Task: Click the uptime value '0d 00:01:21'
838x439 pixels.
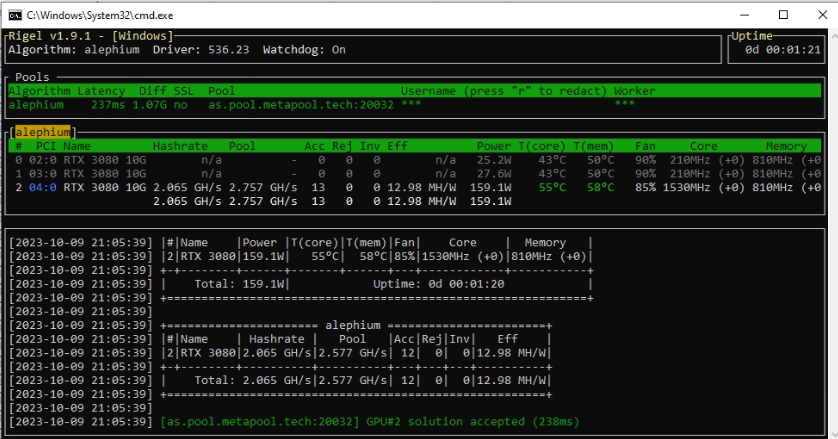Action: [x=782, y=50]
